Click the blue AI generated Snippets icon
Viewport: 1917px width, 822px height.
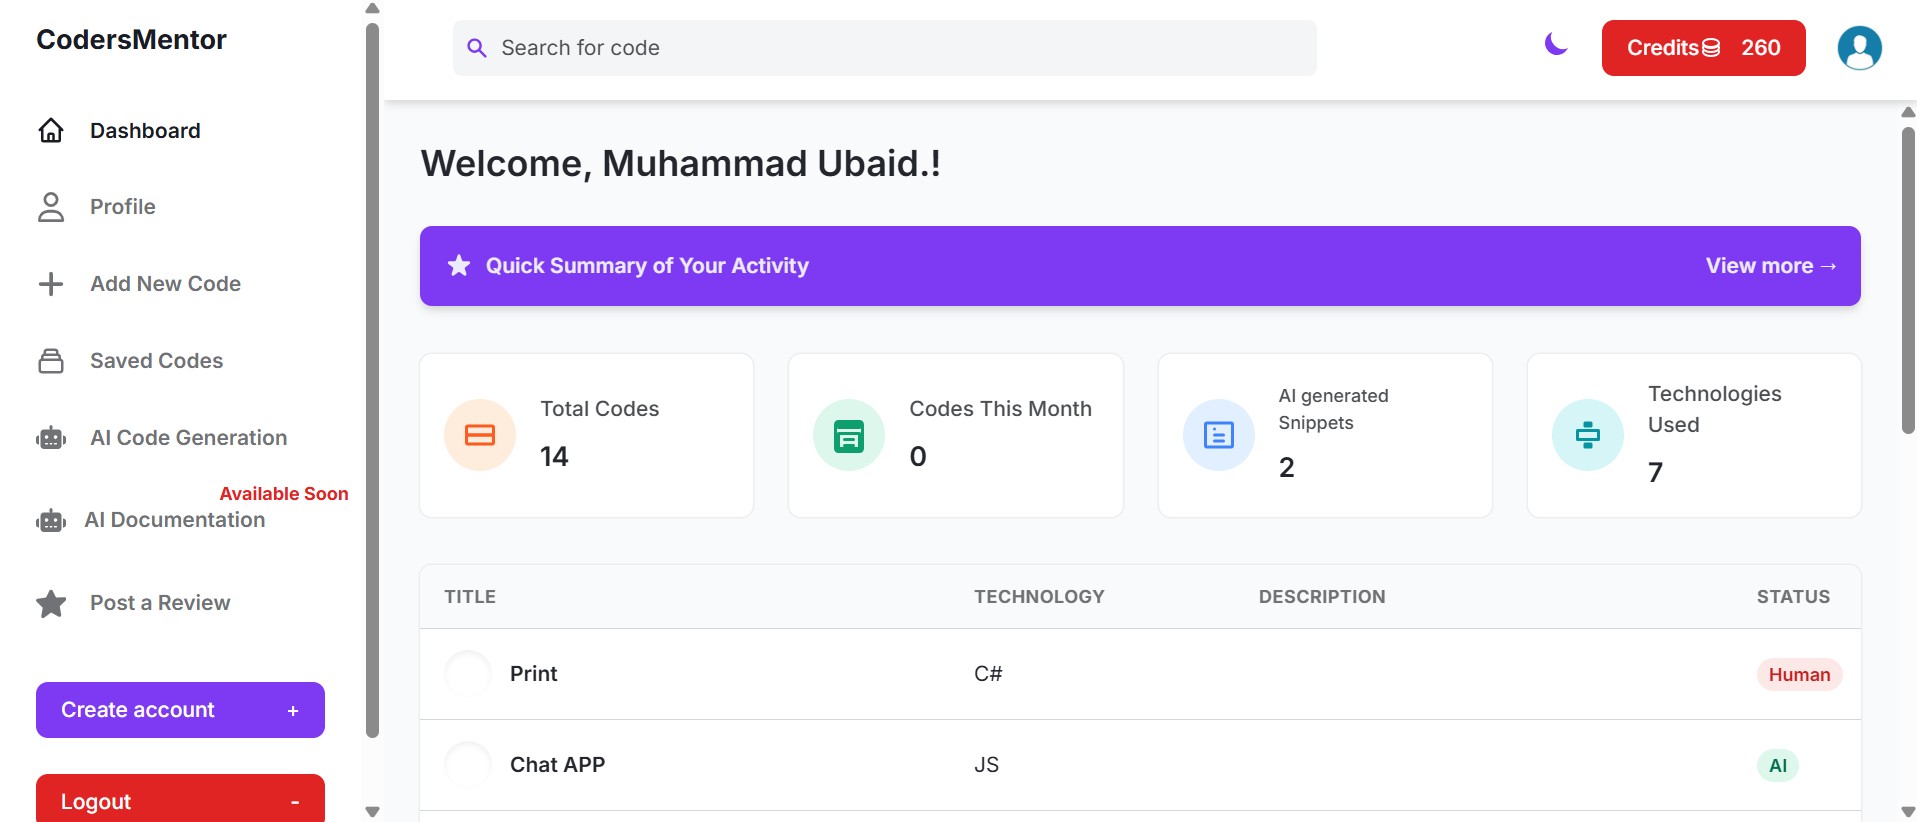1219,435
